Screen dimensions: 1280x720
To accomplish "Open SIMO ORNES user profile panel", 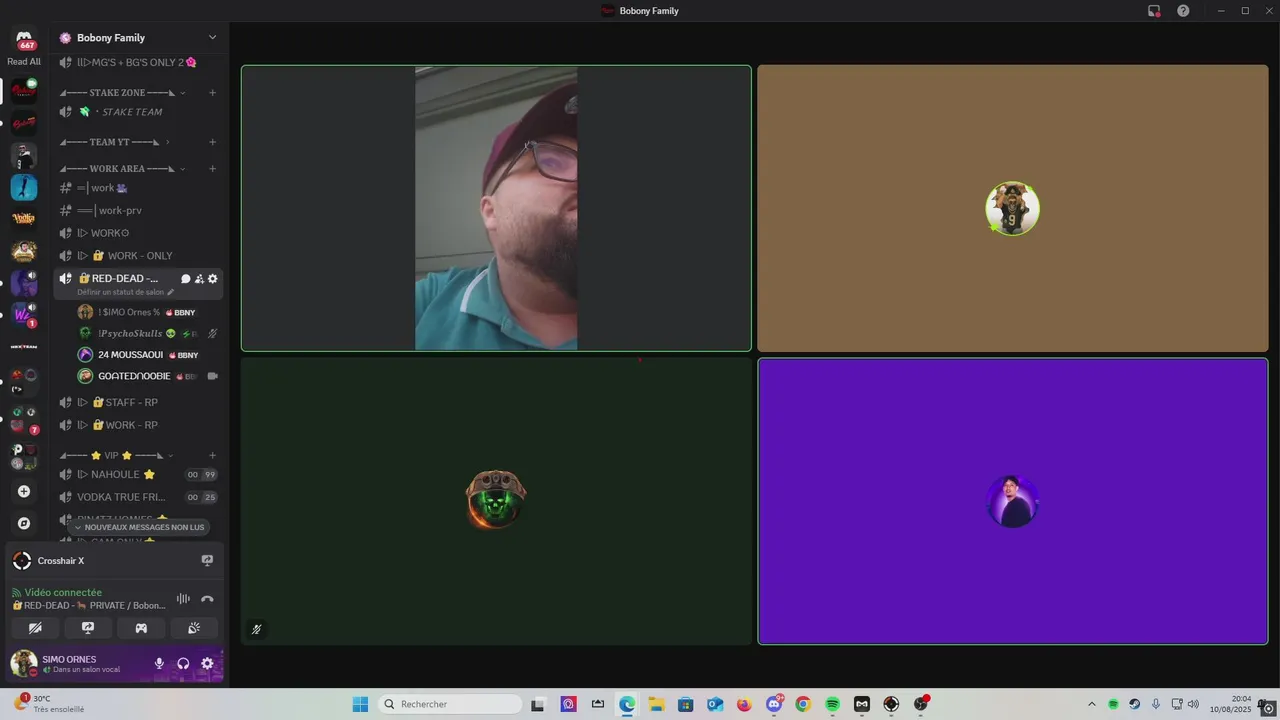I will pos(76,663).
